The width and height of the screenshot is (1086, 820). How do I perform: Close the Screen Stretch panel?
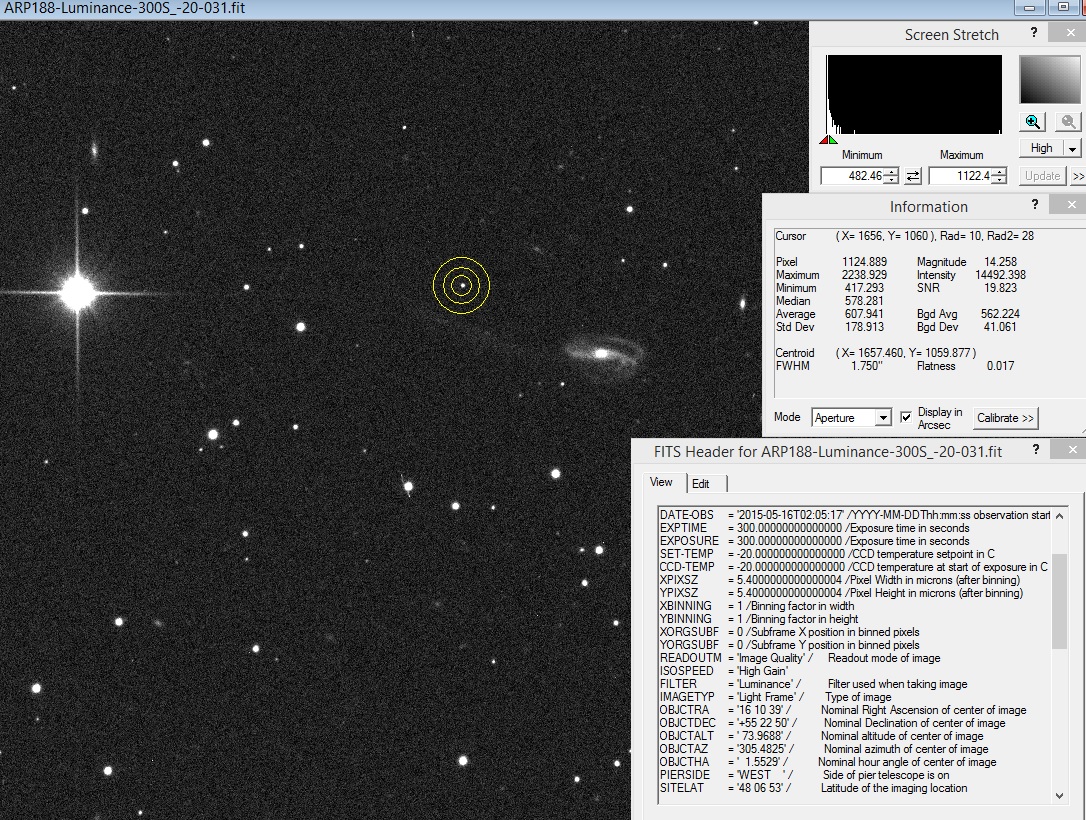click(1070, 33)
